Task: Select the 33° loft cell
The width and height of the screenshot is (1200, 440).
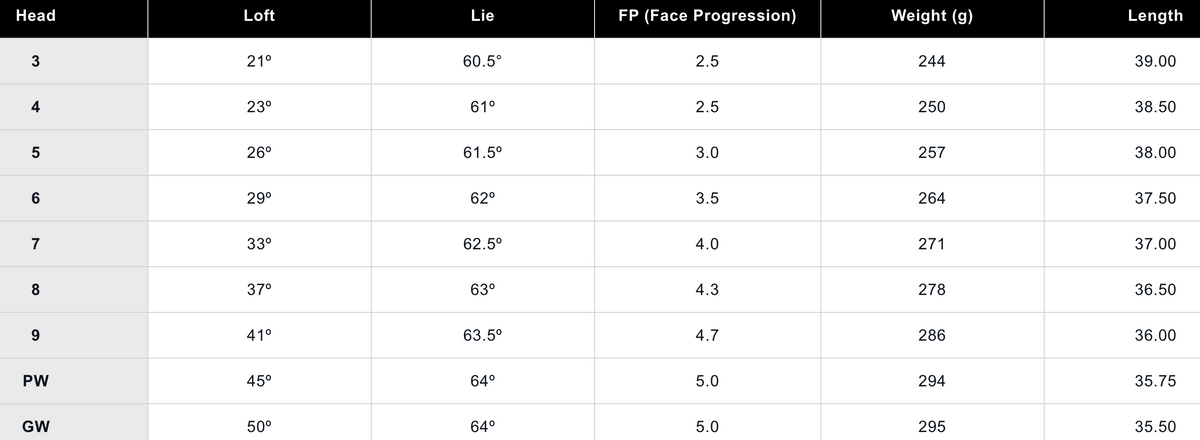Action: (x=259, y=244)
